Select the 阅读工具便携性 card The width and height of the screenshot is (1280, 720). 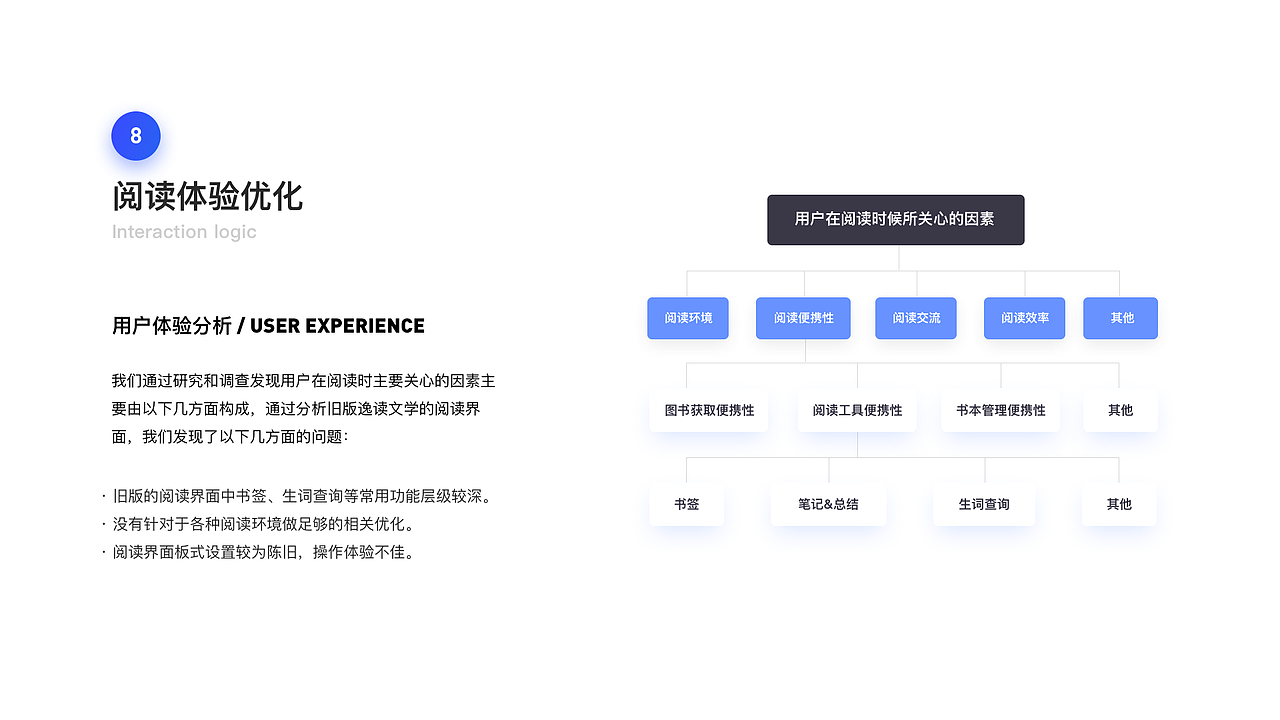[x=857, y=410]
